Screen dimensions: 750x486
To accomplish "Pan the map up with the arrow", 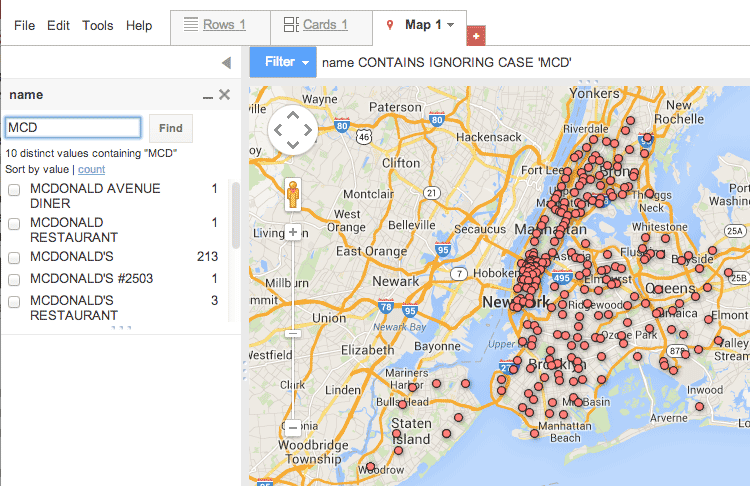I will pos(293,115).
